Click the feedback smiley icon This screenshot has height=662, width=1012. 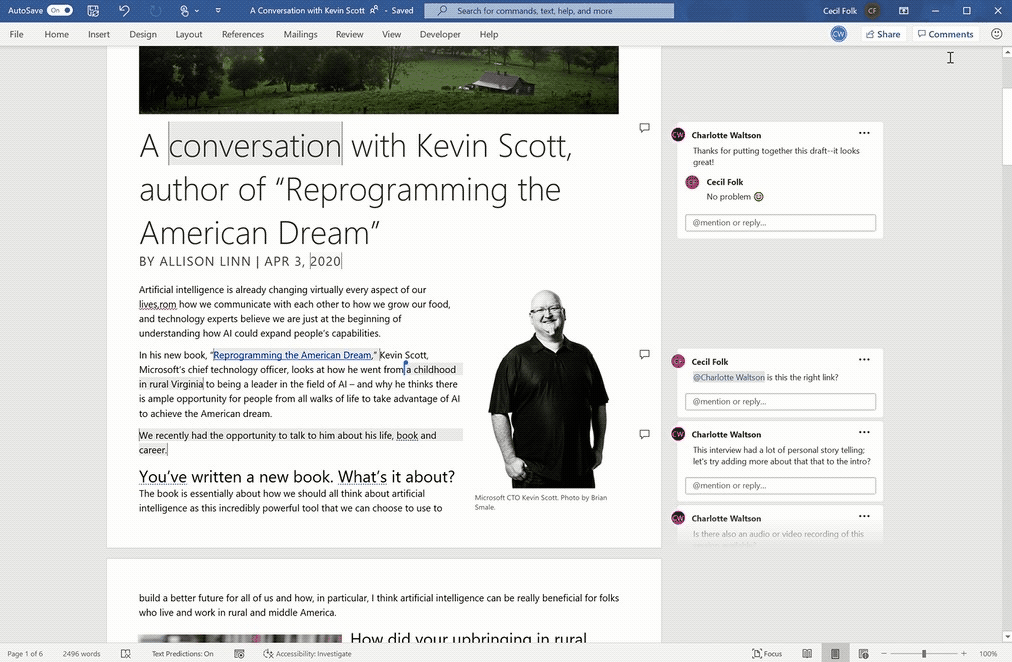pyautogui.click(x=997, y=34)
